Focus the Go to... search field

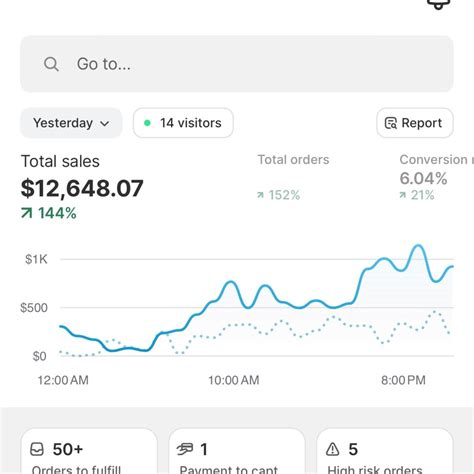pos(237,64)
